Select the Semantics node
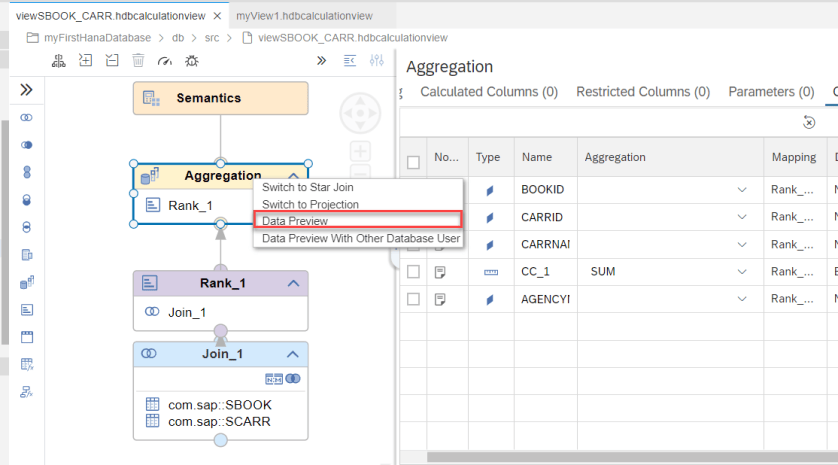 [221, 98]
